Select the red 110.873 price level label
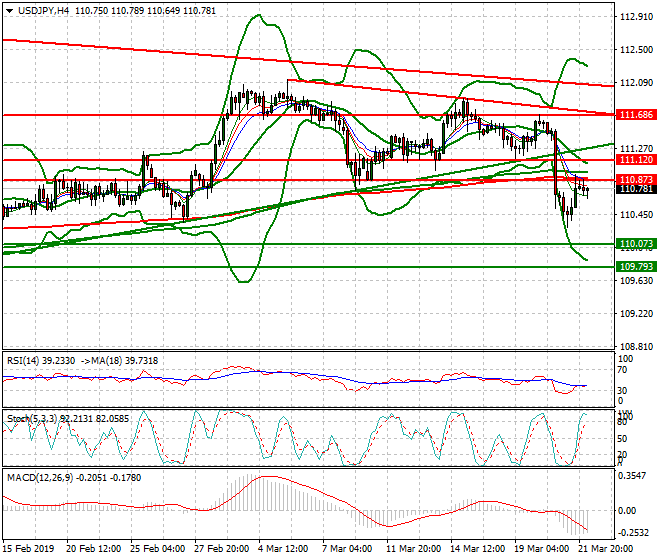This screenshot has width=660, height=560. coord(636,180)
